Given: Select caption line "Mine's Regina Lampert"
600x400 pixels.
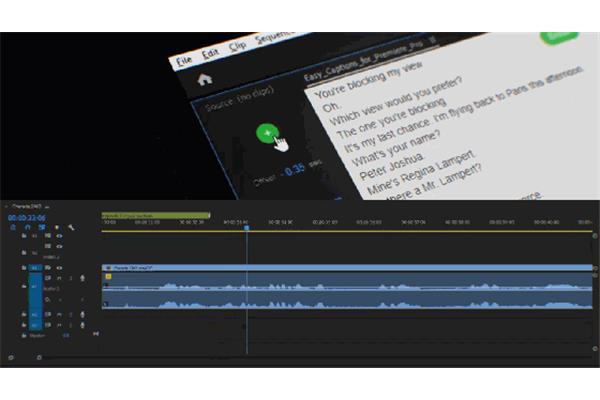Looking at the screenshot, I should (421, 171).
